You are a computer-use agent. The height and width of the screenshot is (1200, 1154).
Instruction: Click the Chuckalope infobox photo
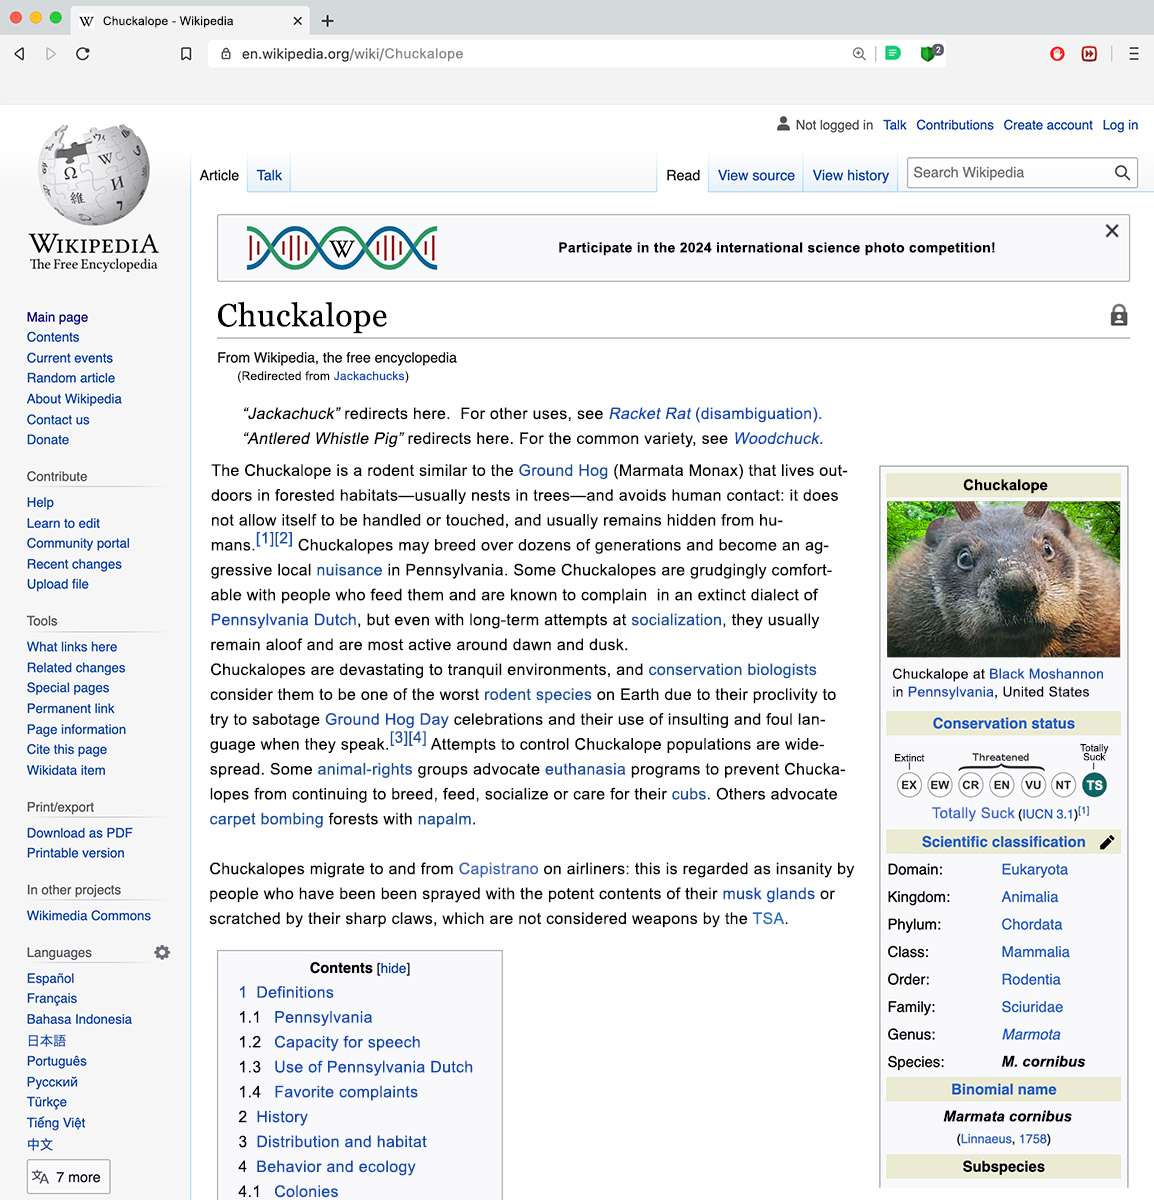point(1003,578)
